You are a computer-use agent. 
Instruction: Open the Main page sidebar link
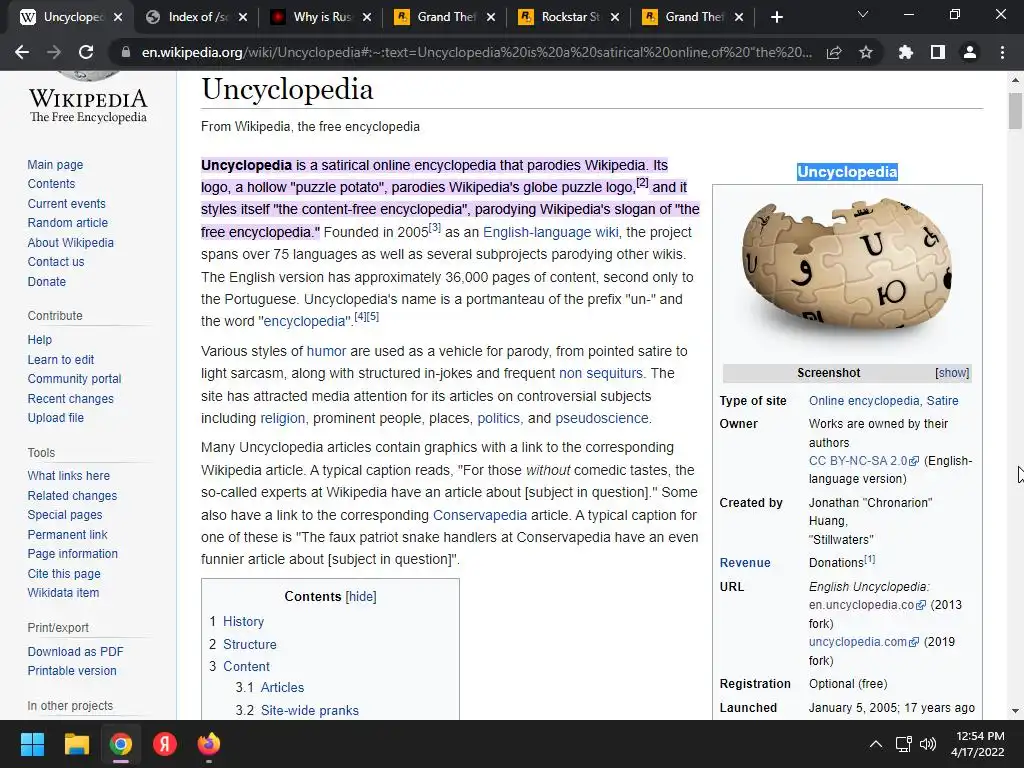point(55,165)
